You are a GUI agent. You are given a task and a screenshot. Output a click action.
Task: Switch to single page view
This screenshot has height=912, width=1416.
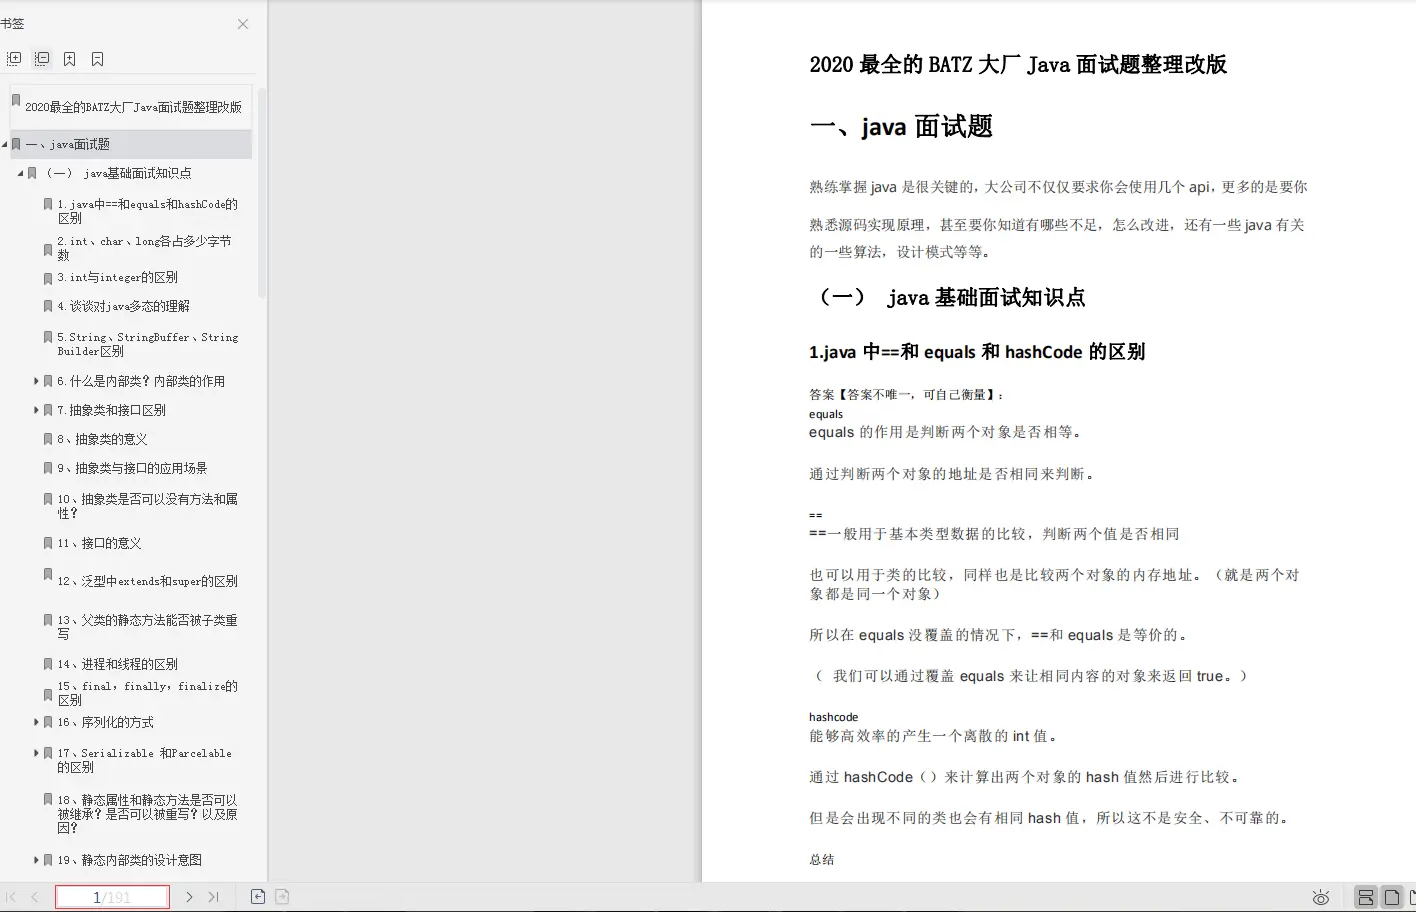(1391, 897)
